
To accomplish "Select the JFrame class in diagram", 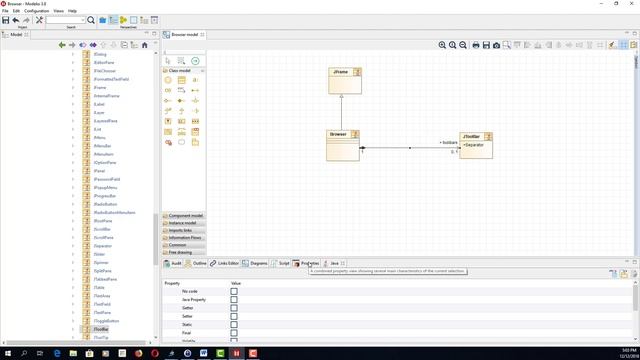I will coord(345,81).
